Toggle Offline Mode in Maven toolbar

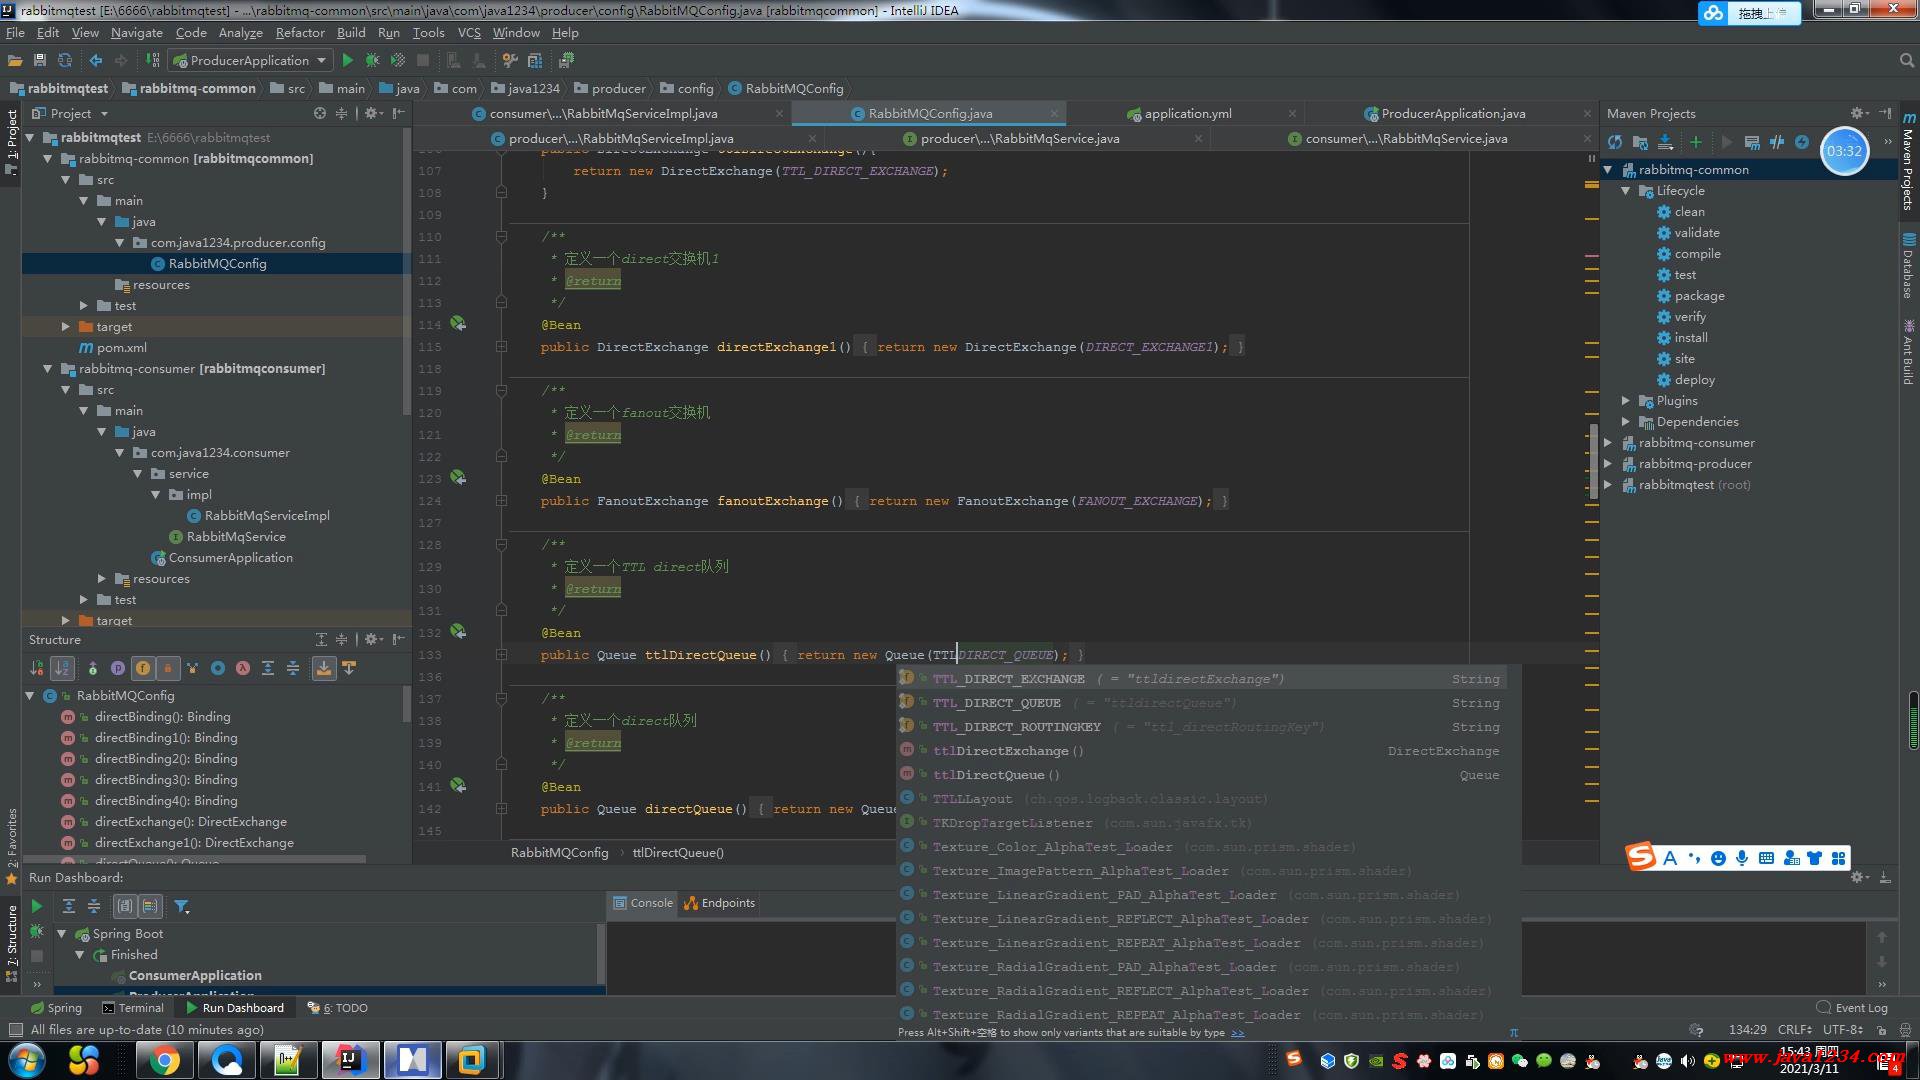pos(1777,142)
